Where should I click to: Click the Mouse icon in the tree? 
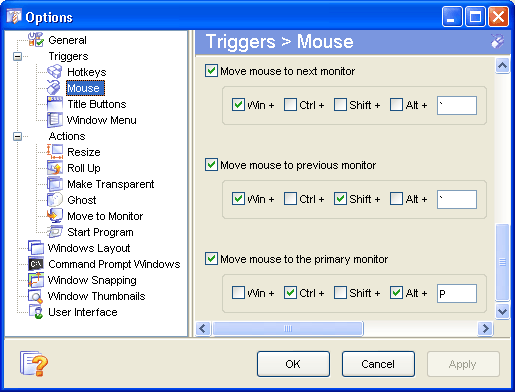[x=54, y=87]
